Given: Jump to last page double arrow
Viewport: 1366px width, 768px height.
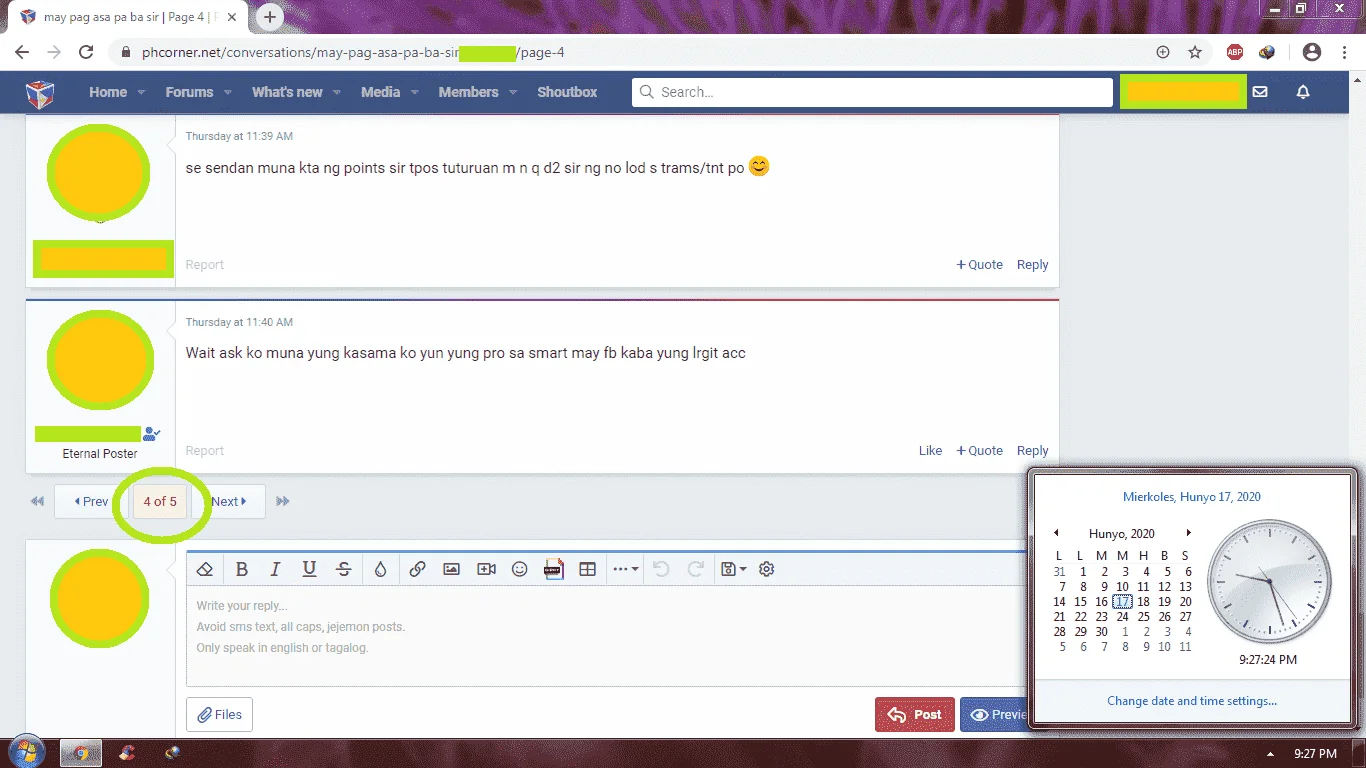Looking at the screenshot, I should click(x=283, y=502).
